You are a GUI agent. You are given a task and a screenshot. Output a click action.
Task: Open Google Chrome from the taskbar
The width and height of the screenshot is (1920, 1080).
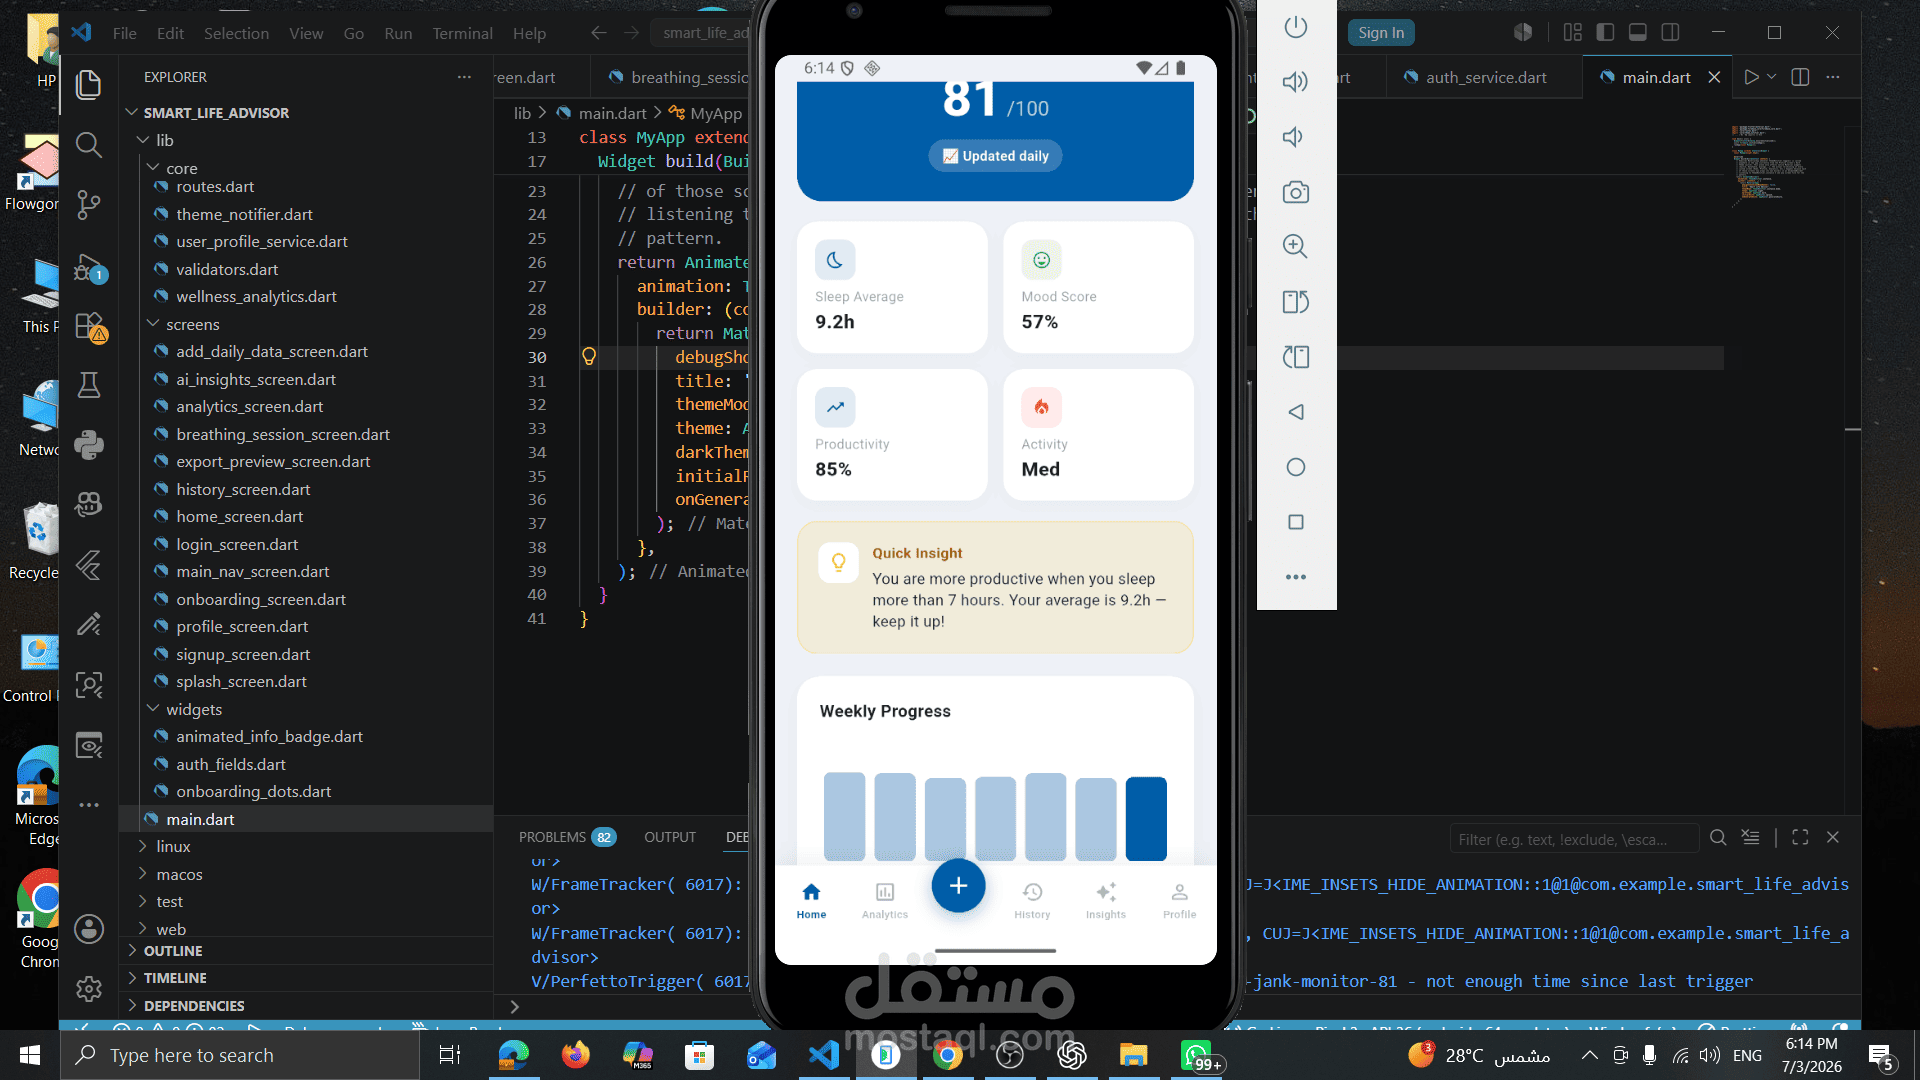tap(948, 1055)
